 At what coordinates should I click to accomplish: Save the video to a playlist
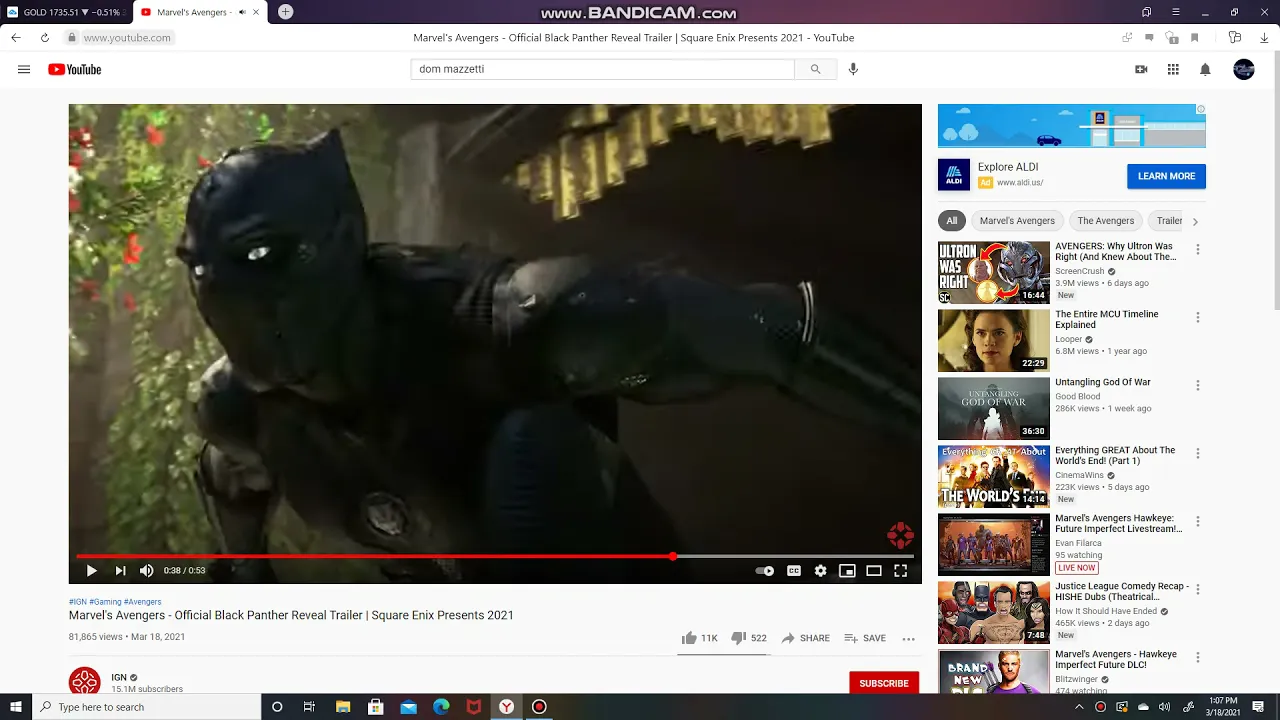865,638
